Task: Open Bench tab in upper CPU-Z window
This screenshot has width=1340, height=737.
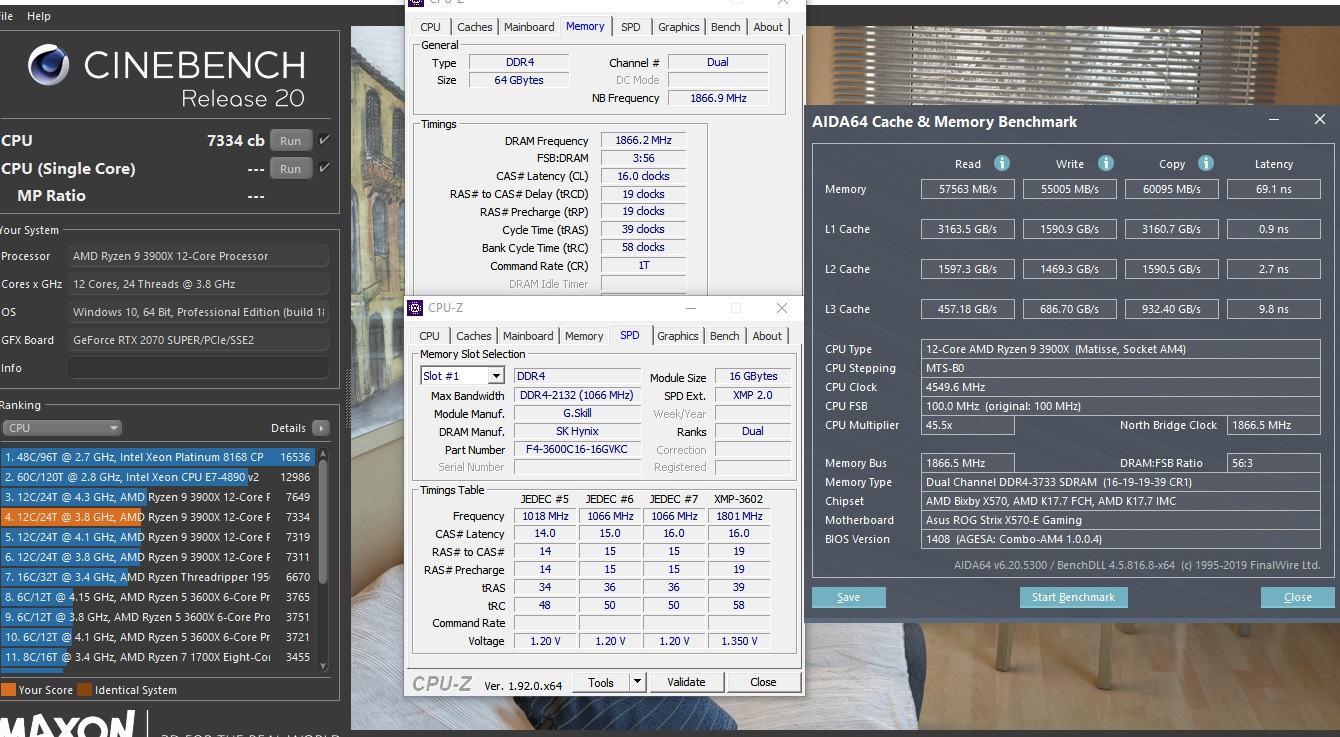Action: pyautogui.click(x=726, y=27)
